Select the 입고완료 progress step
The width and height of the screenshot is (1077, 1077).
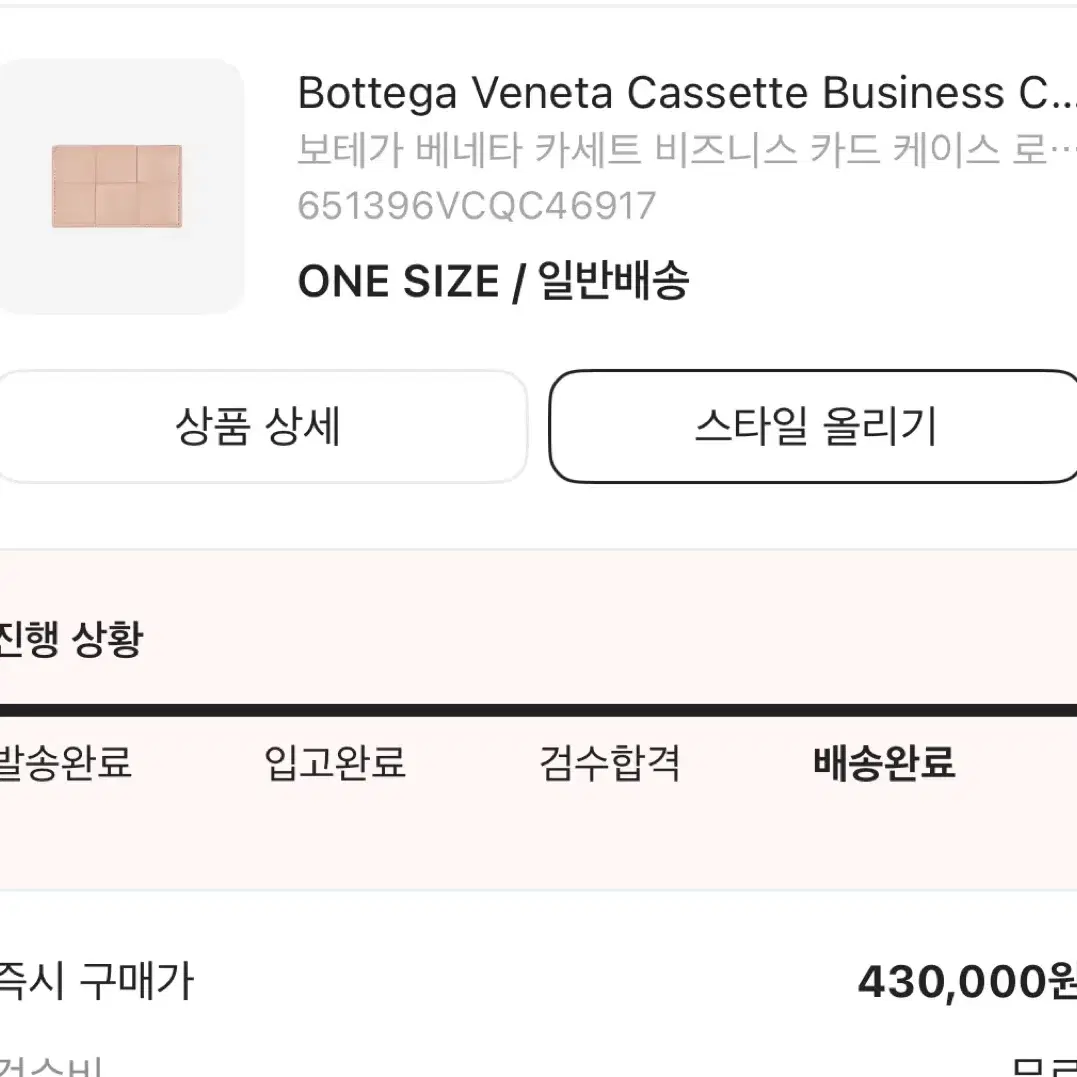[335, 762]
